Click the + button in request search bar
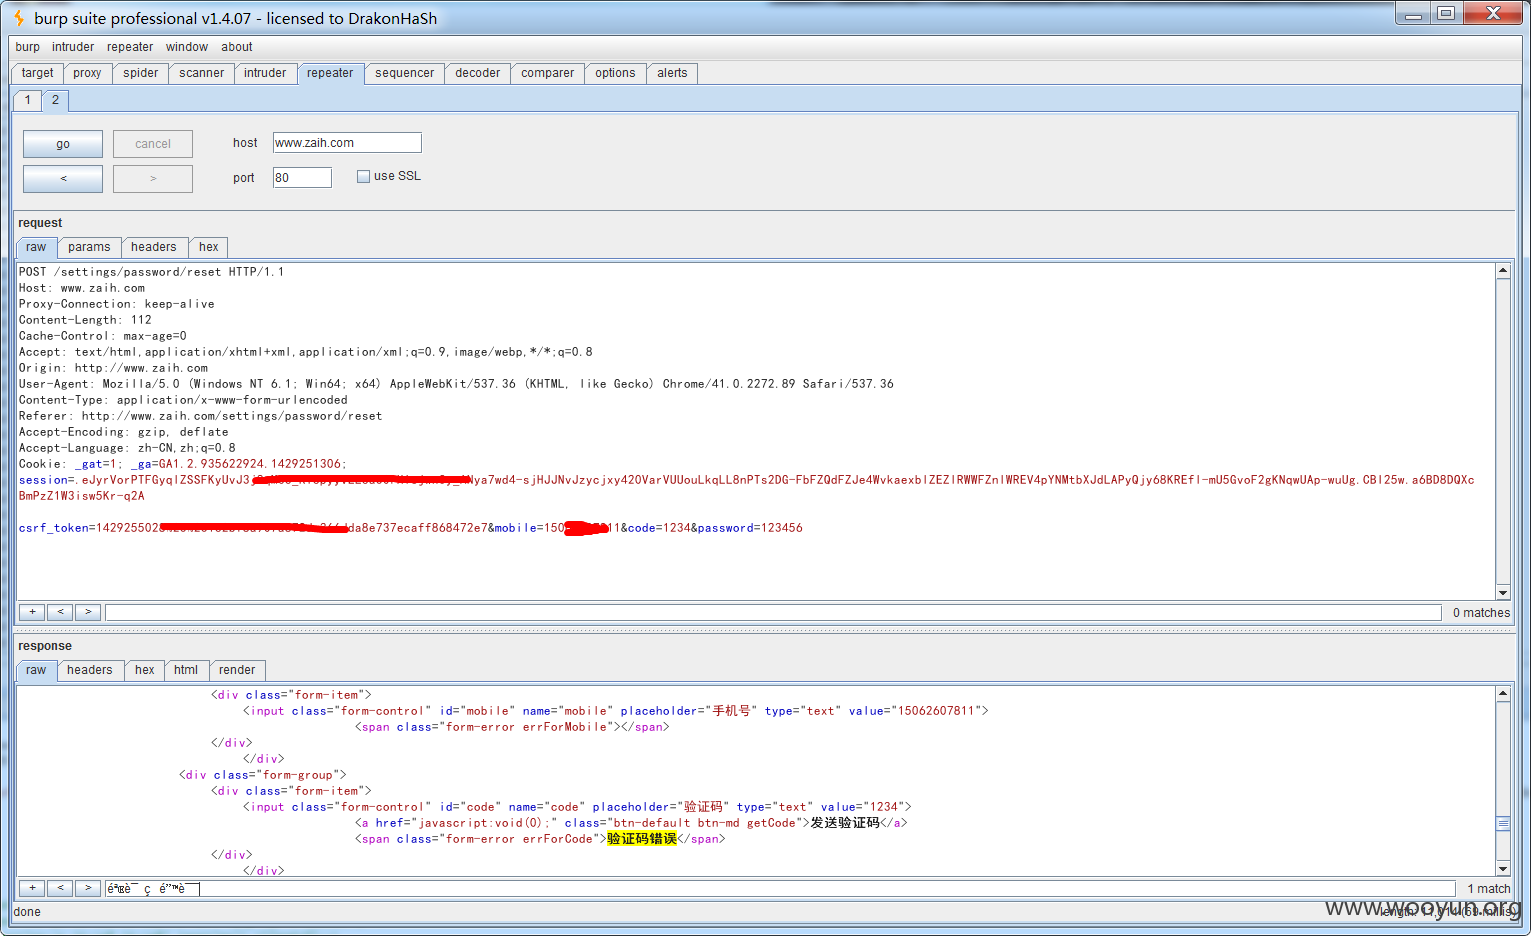 pyautogui.click(x=32, y=612)
